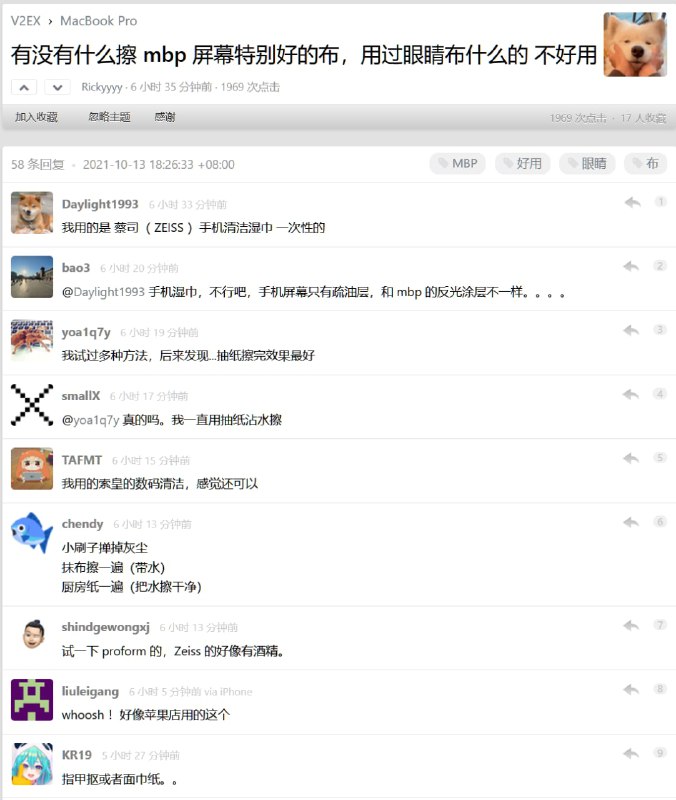This screenshot has height=800, width=676.
Task: Click 加入收藏 to bookmark the topic
Action: pyautogui.click(x=36, y=117)
